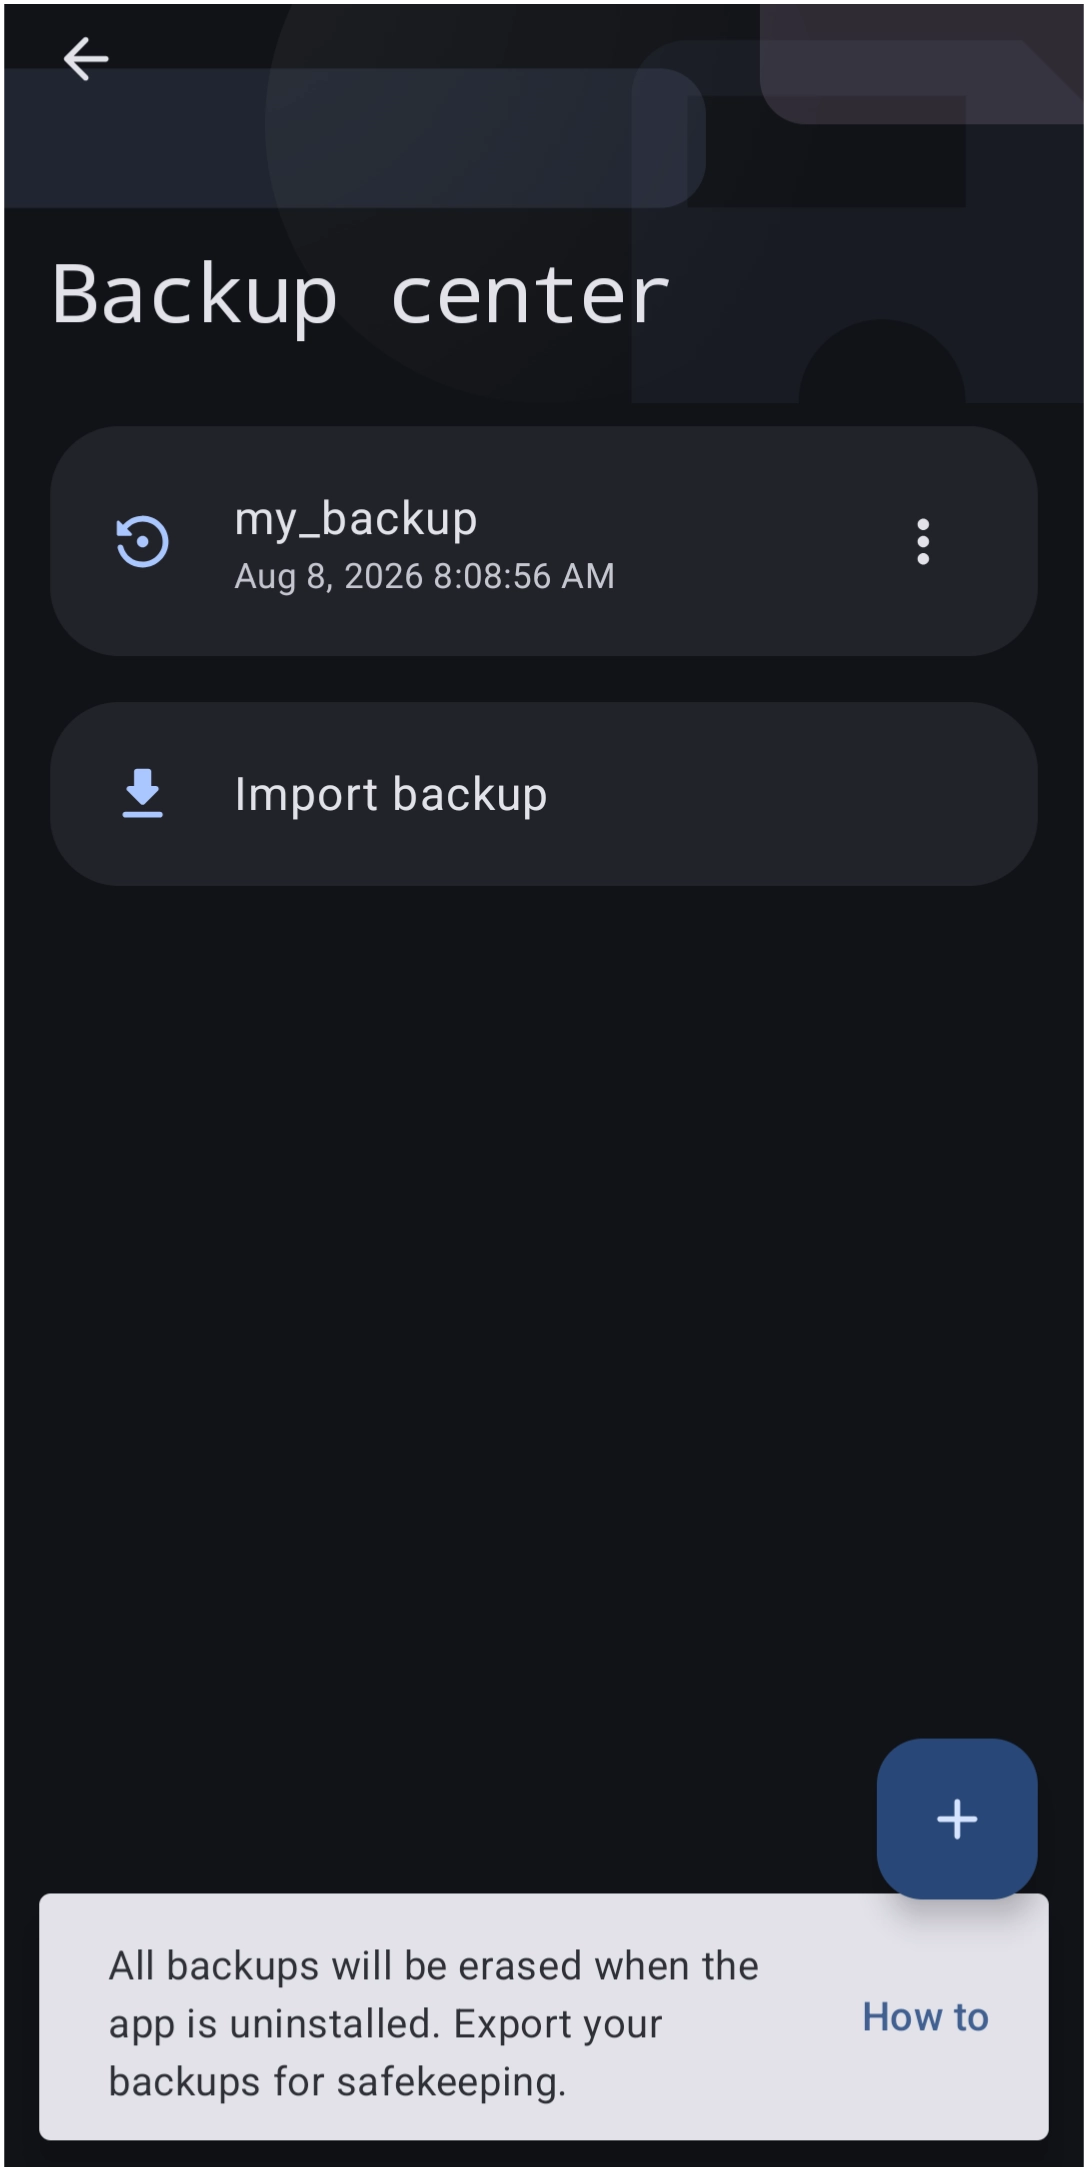1088x2171 pixels.
Task: Tap the Aug 8, 2026 backup timestamp
Action: pyautogui.click(x=424, y=576)
